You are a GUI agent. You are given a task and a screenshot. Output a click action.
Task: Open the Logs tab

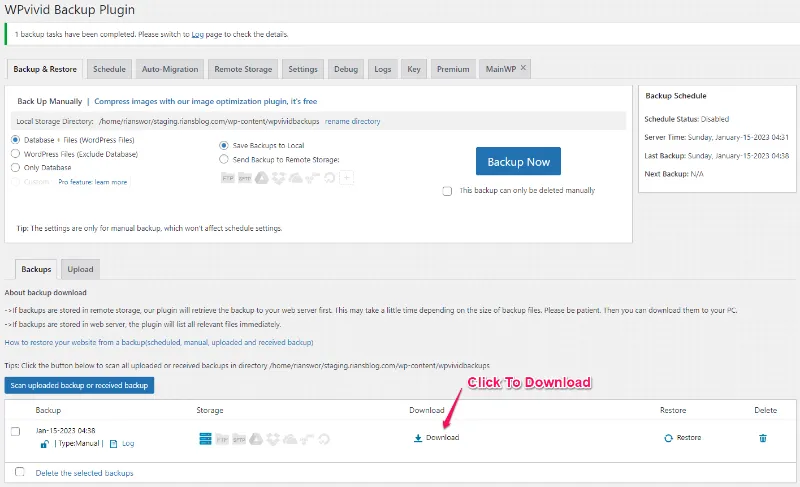(383, 69)
